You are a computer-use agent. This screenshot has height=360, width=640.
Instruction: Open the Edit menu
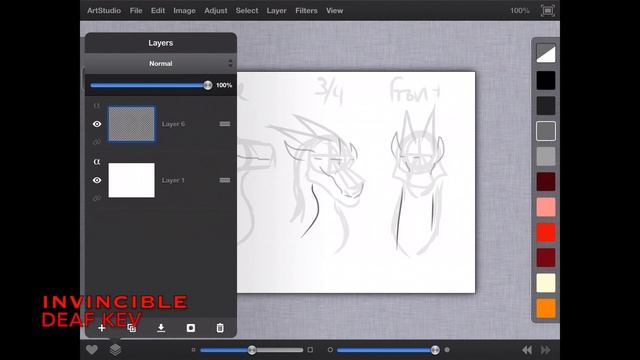[158, 11]
